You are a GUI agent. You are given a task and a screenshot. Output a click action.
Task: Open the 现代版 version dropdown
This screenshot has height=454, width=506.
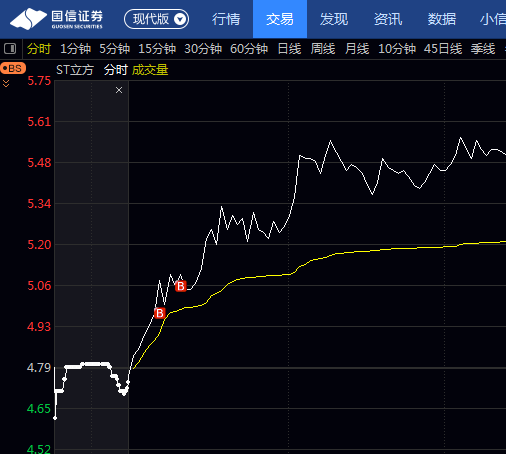pos(156,19)
